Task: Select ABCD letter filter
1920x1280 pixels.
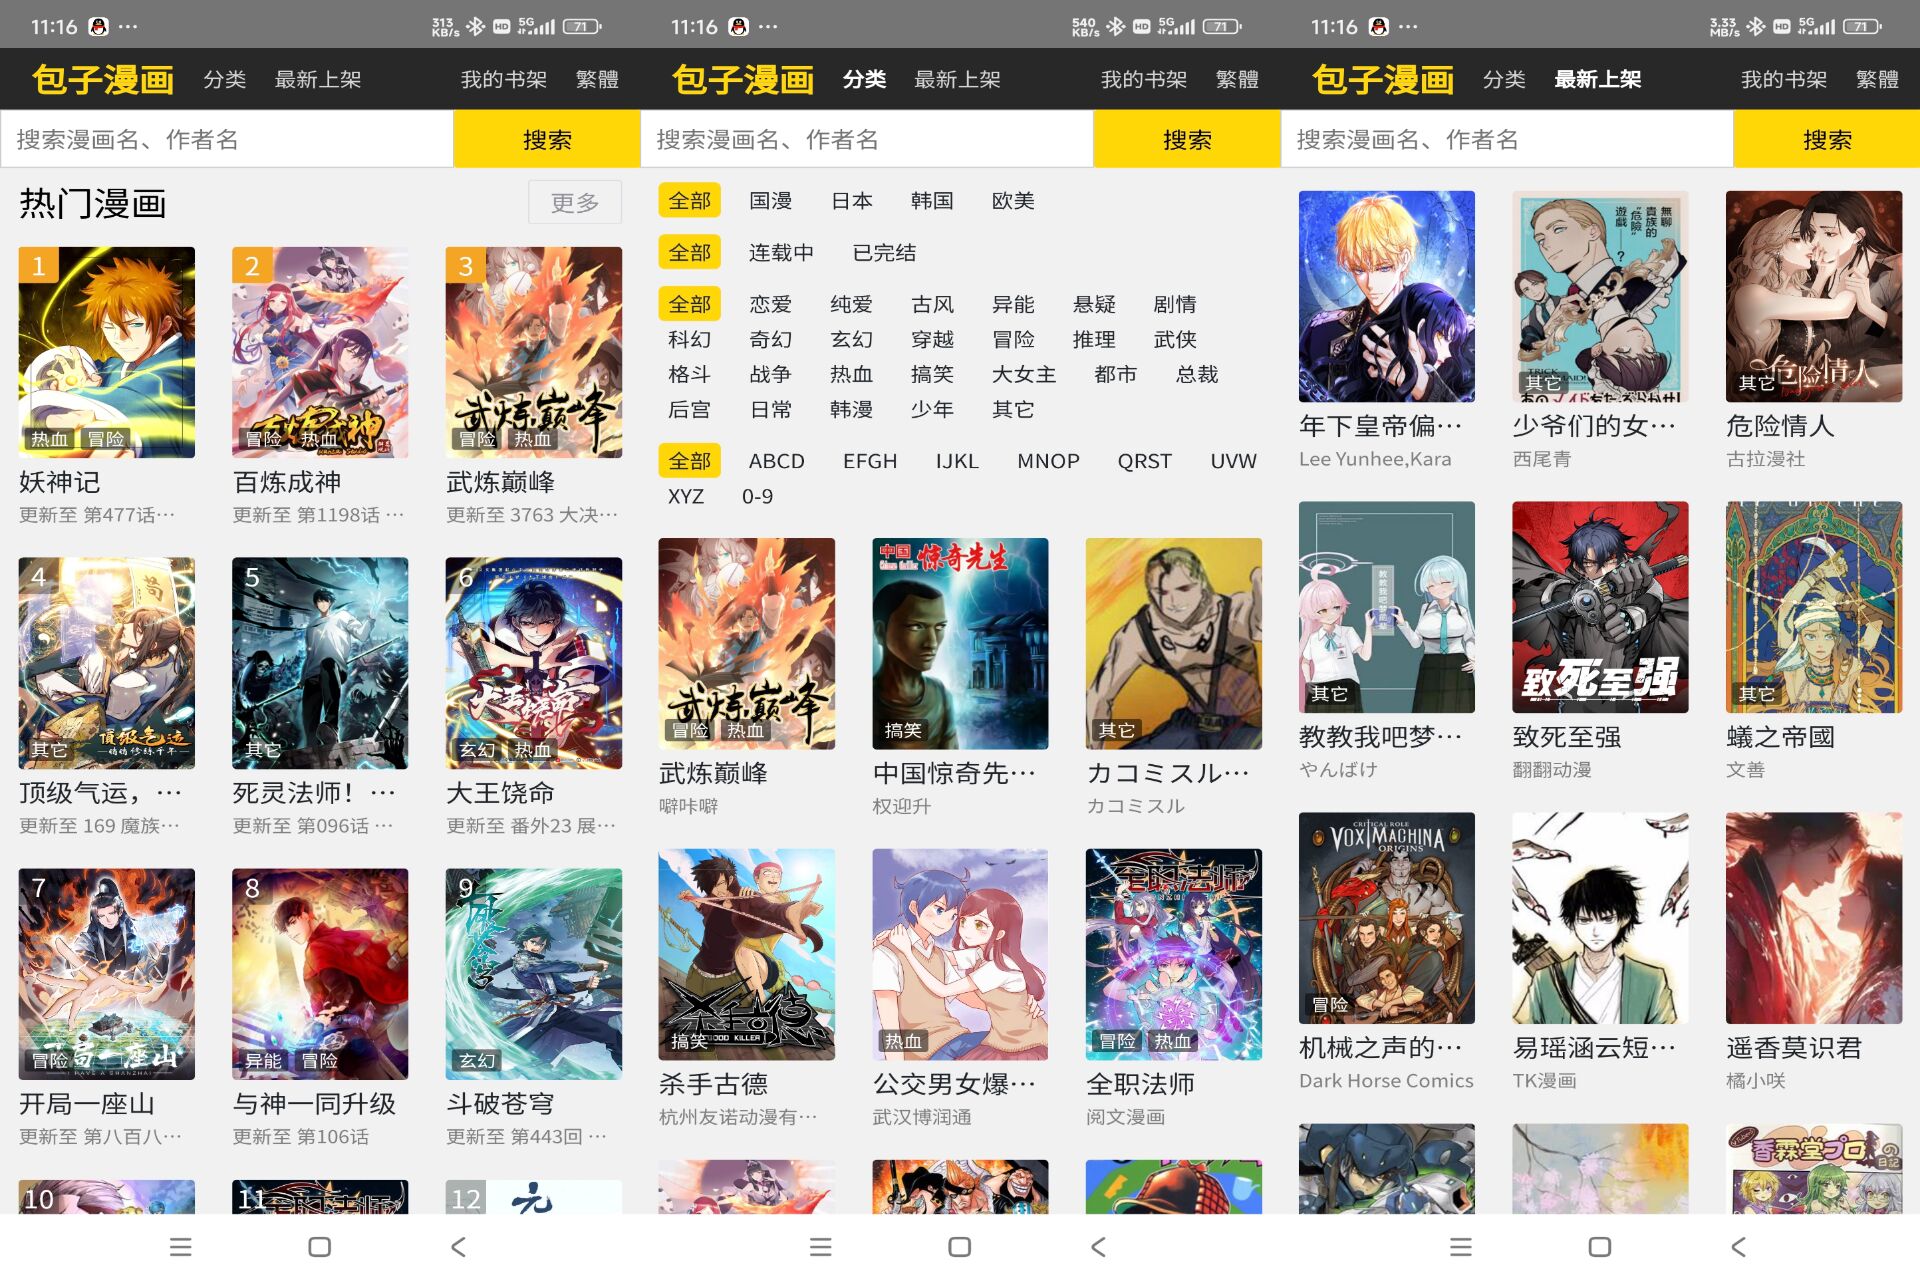Action: point(776,461)
